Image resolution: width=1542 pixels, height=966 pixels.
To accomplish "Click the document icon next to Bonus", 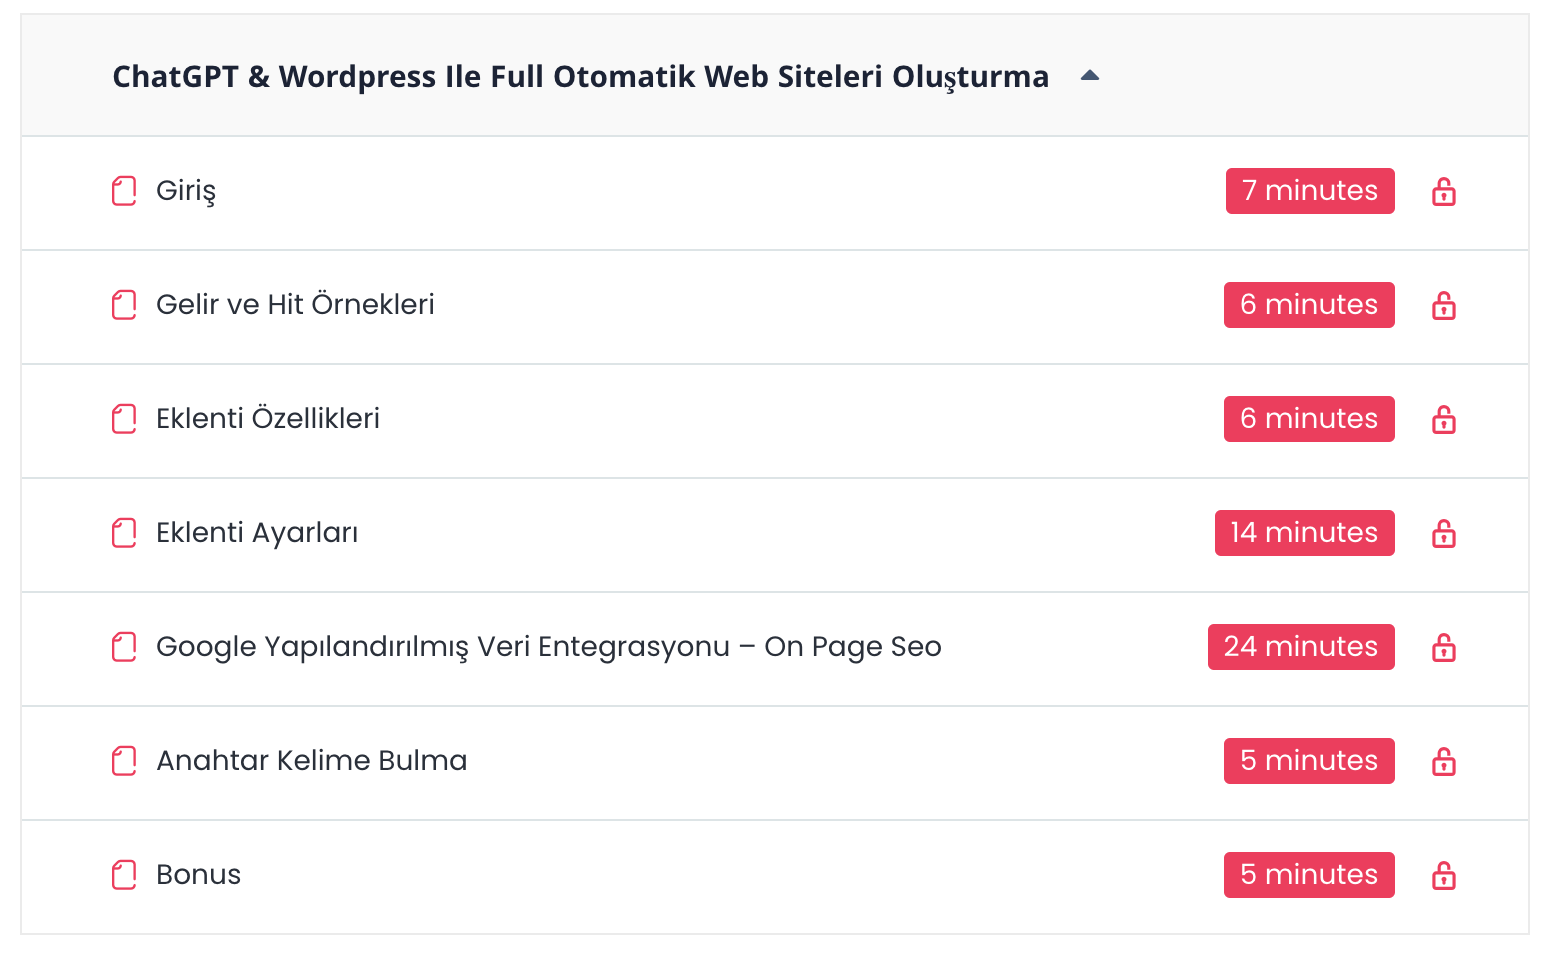I will pos(124,875).
